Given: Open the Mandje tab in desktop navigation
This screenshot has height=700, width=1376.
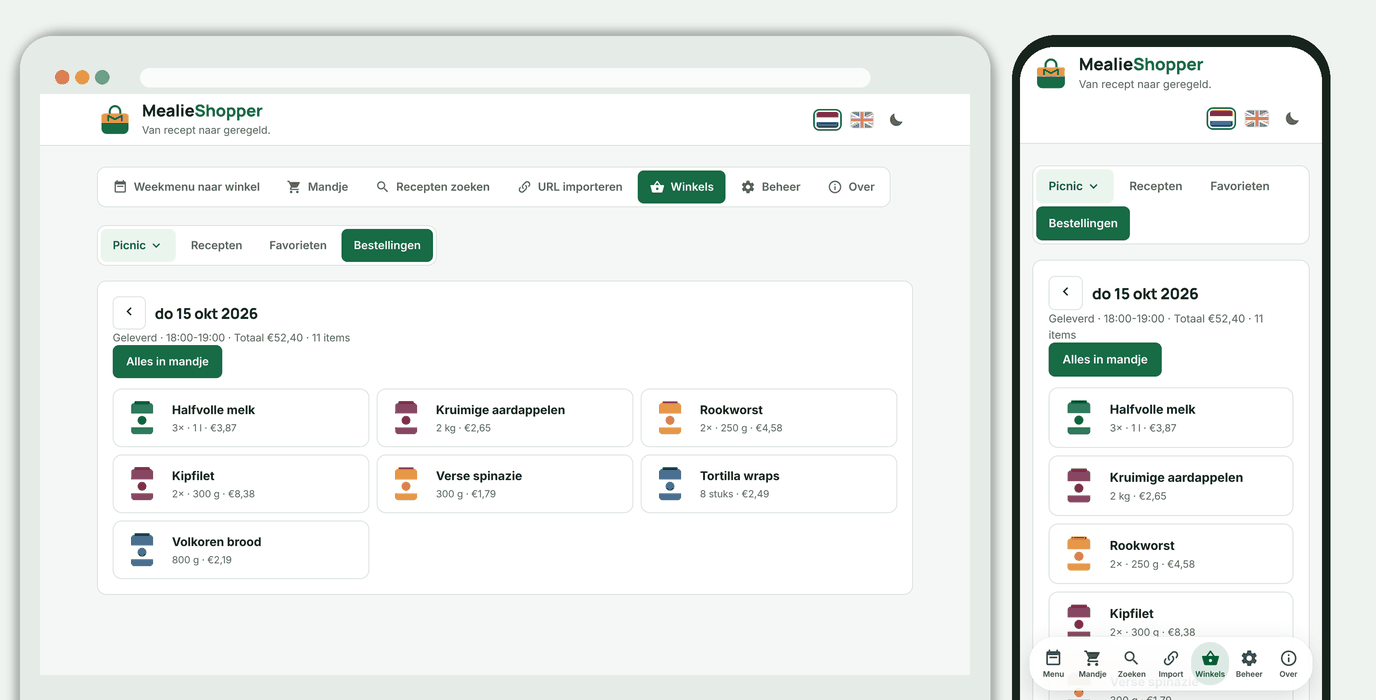Looking at the screenshot, I should tap(318, 187).
